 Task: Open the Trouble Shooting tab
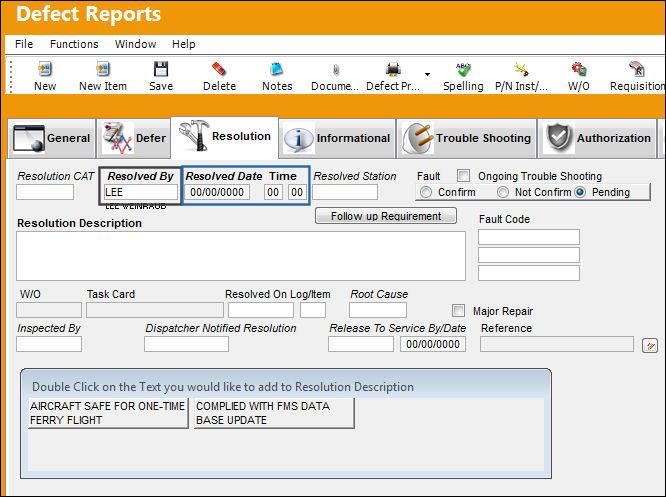click(466, 138)
